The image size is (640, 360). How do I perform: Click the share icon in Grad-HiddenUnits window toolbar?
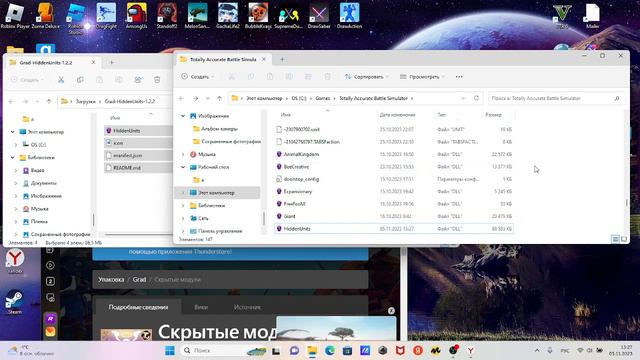pyautogui.click(x=138, y=80)
